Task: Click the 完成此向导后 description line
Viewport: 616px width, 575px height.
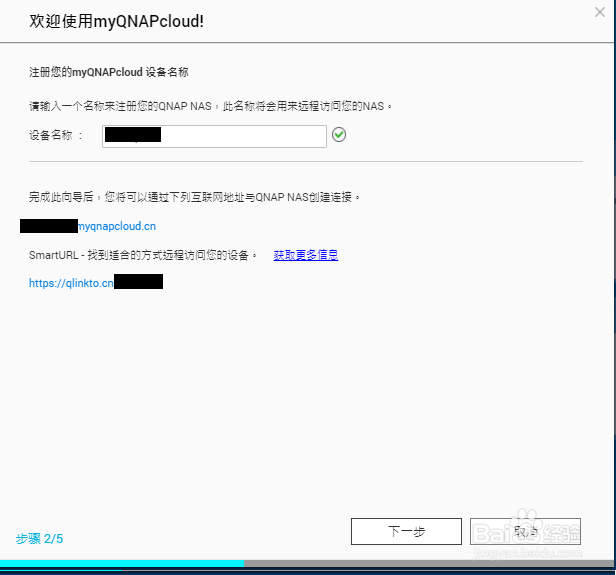Action: tap(194, 197)
